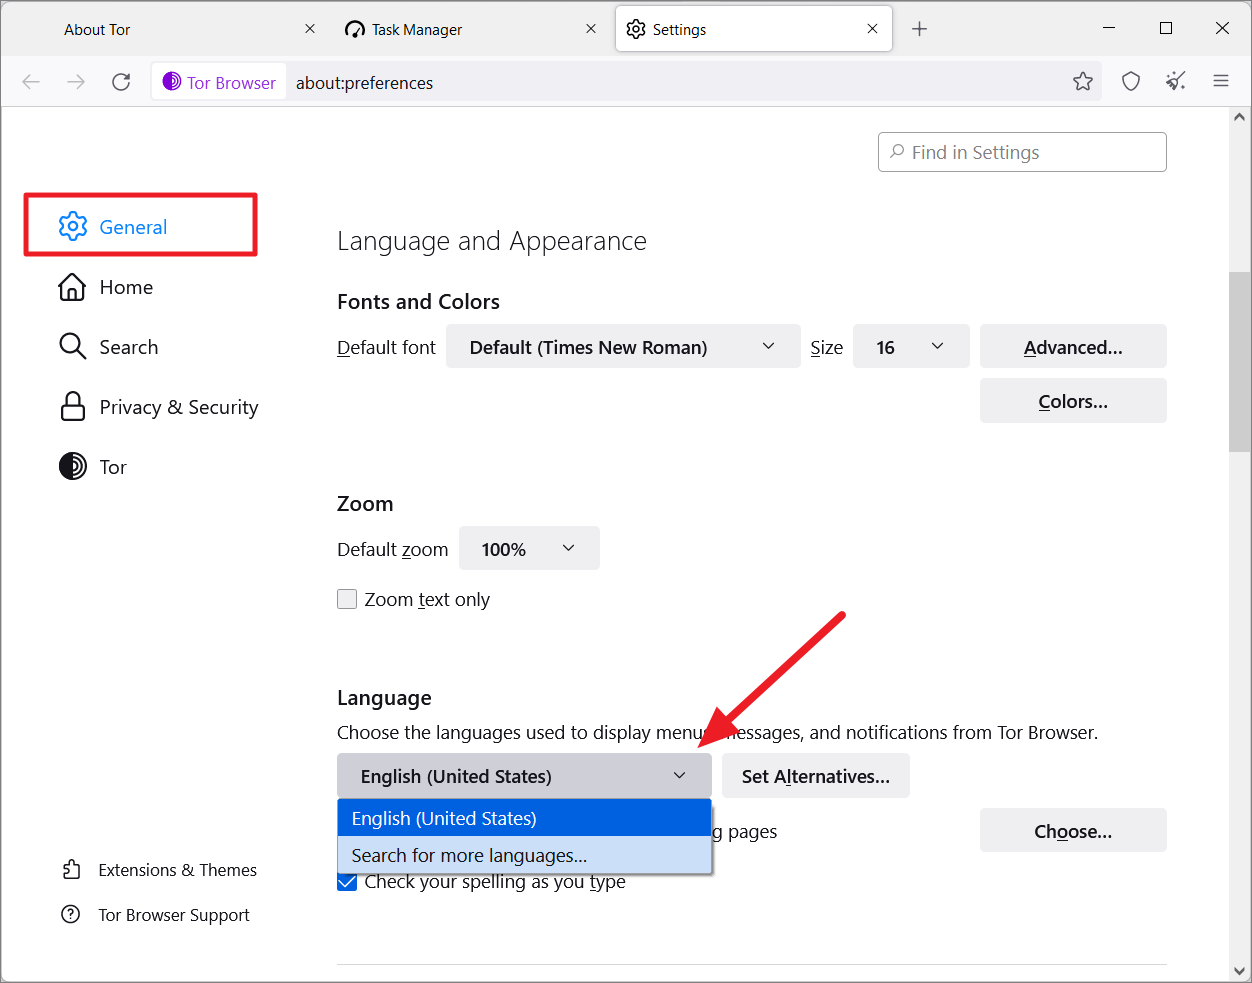
Task: Minimize the browser window
Action: click(1109, 28)
